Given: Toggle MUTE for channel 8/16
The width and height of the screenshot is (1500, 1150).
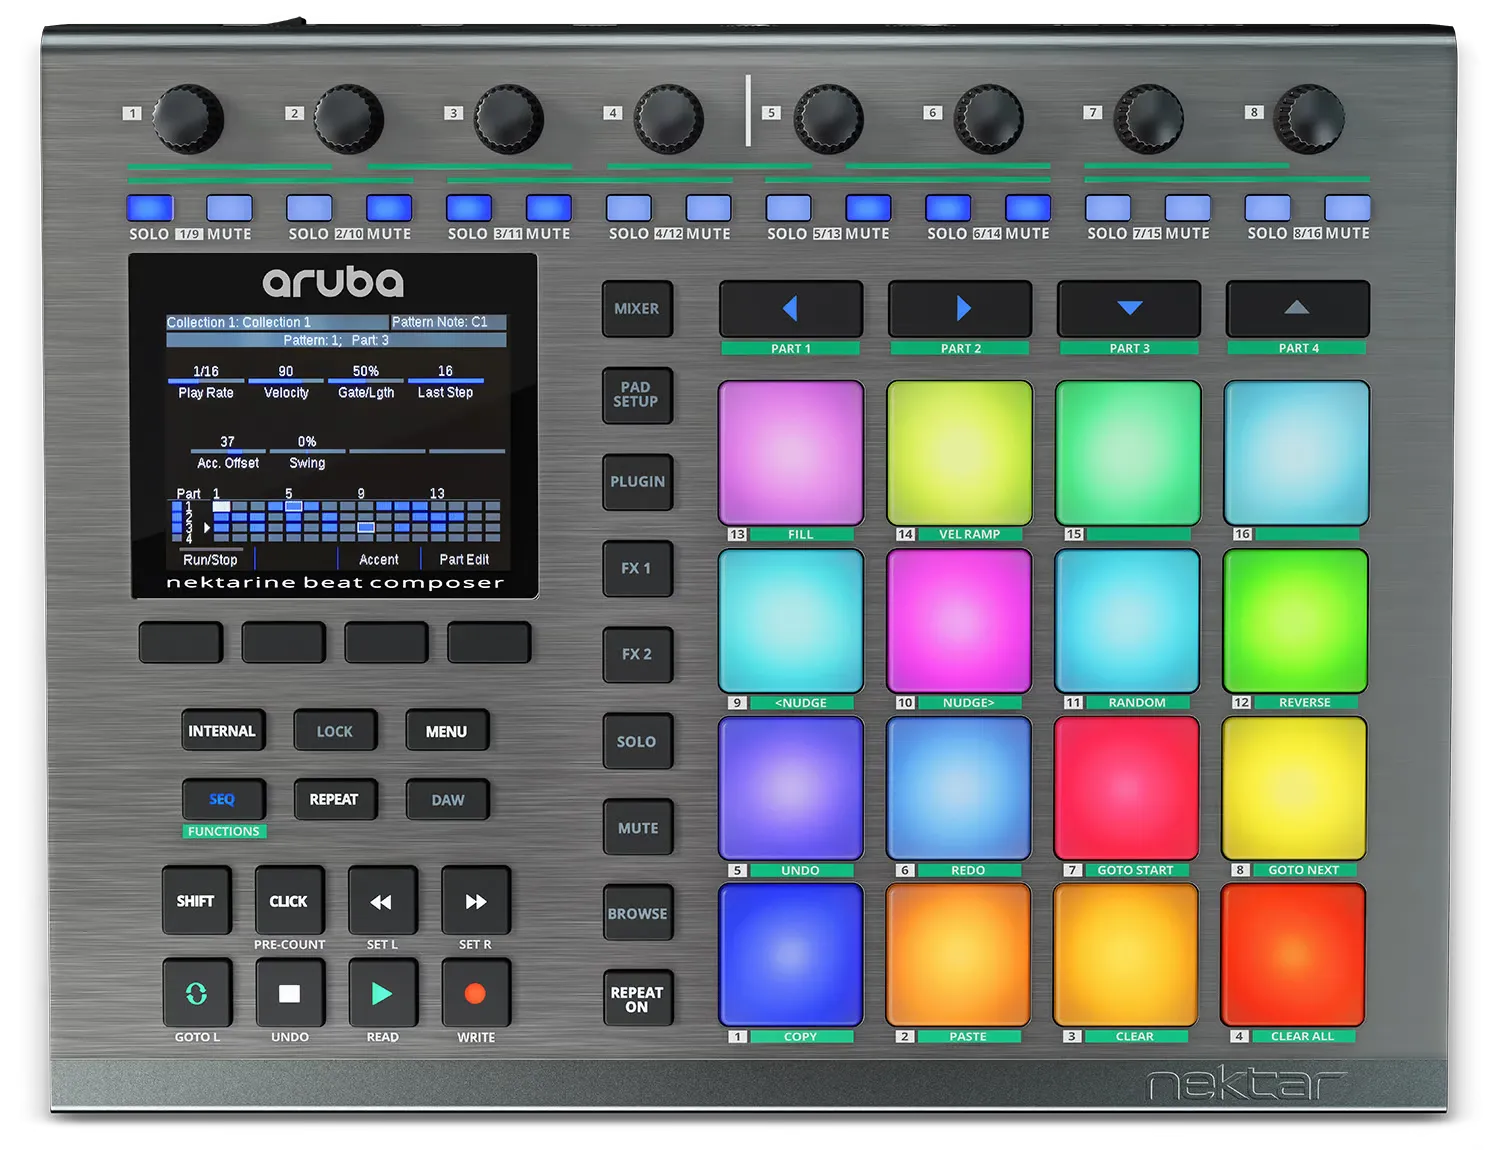Looking at the screenshot, I should tap(1347, 208).
